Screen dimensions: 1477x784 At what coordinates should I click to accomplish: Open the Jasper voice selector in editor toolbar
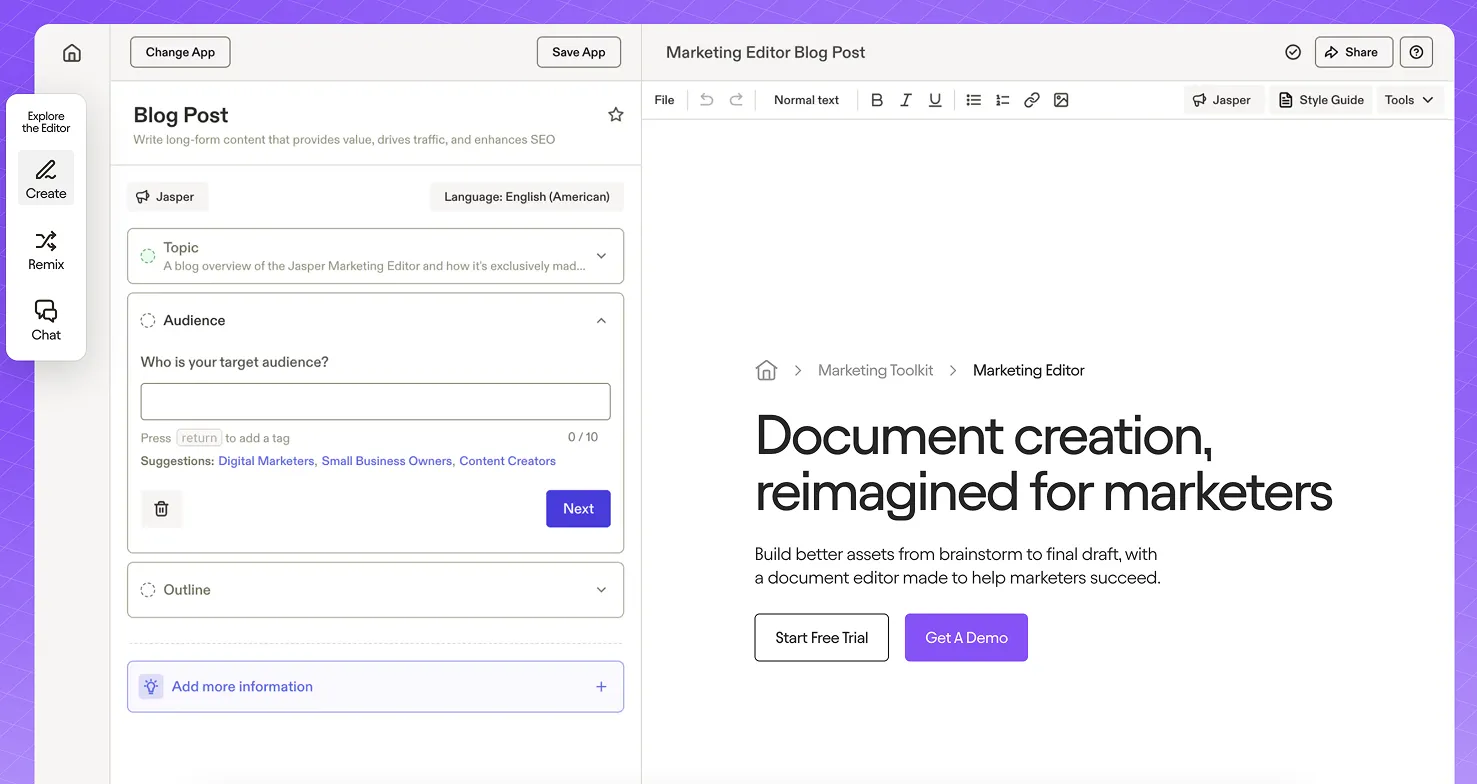1222,100
